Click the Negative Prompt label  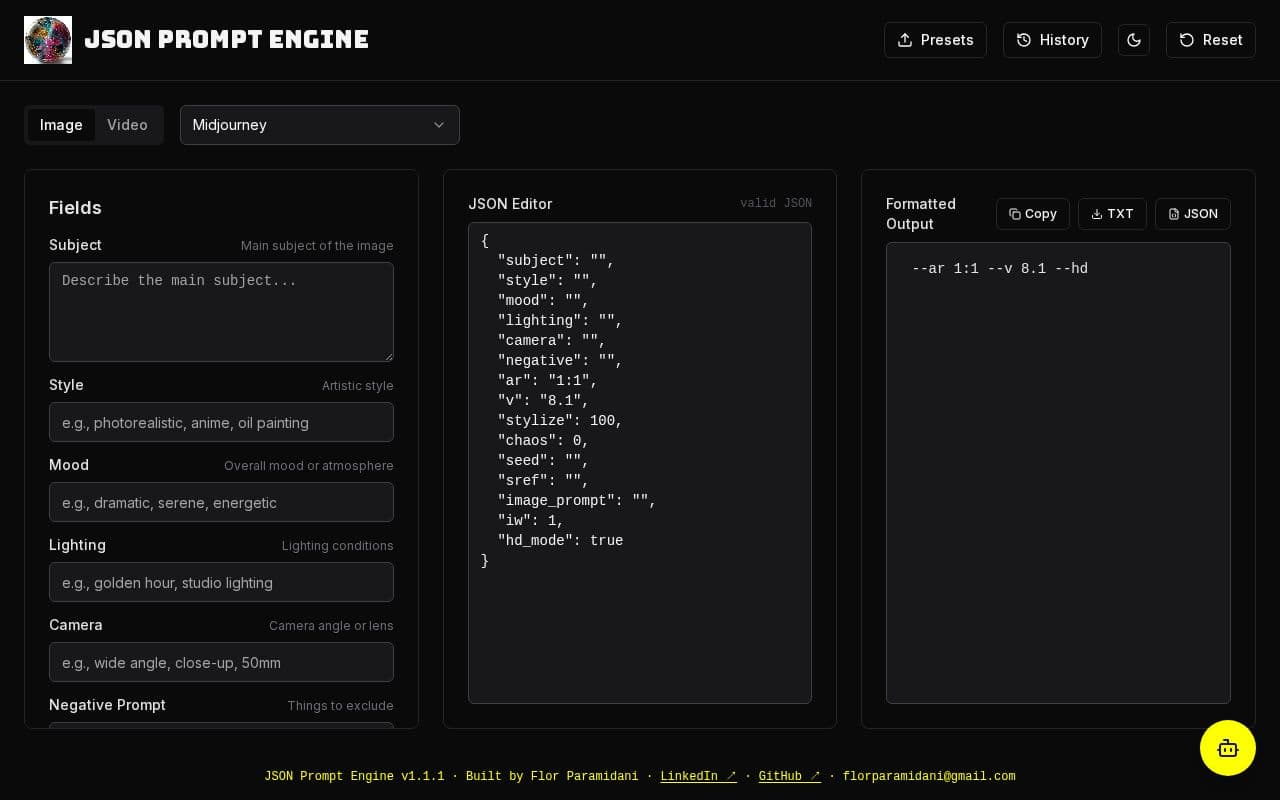[107, 705]
